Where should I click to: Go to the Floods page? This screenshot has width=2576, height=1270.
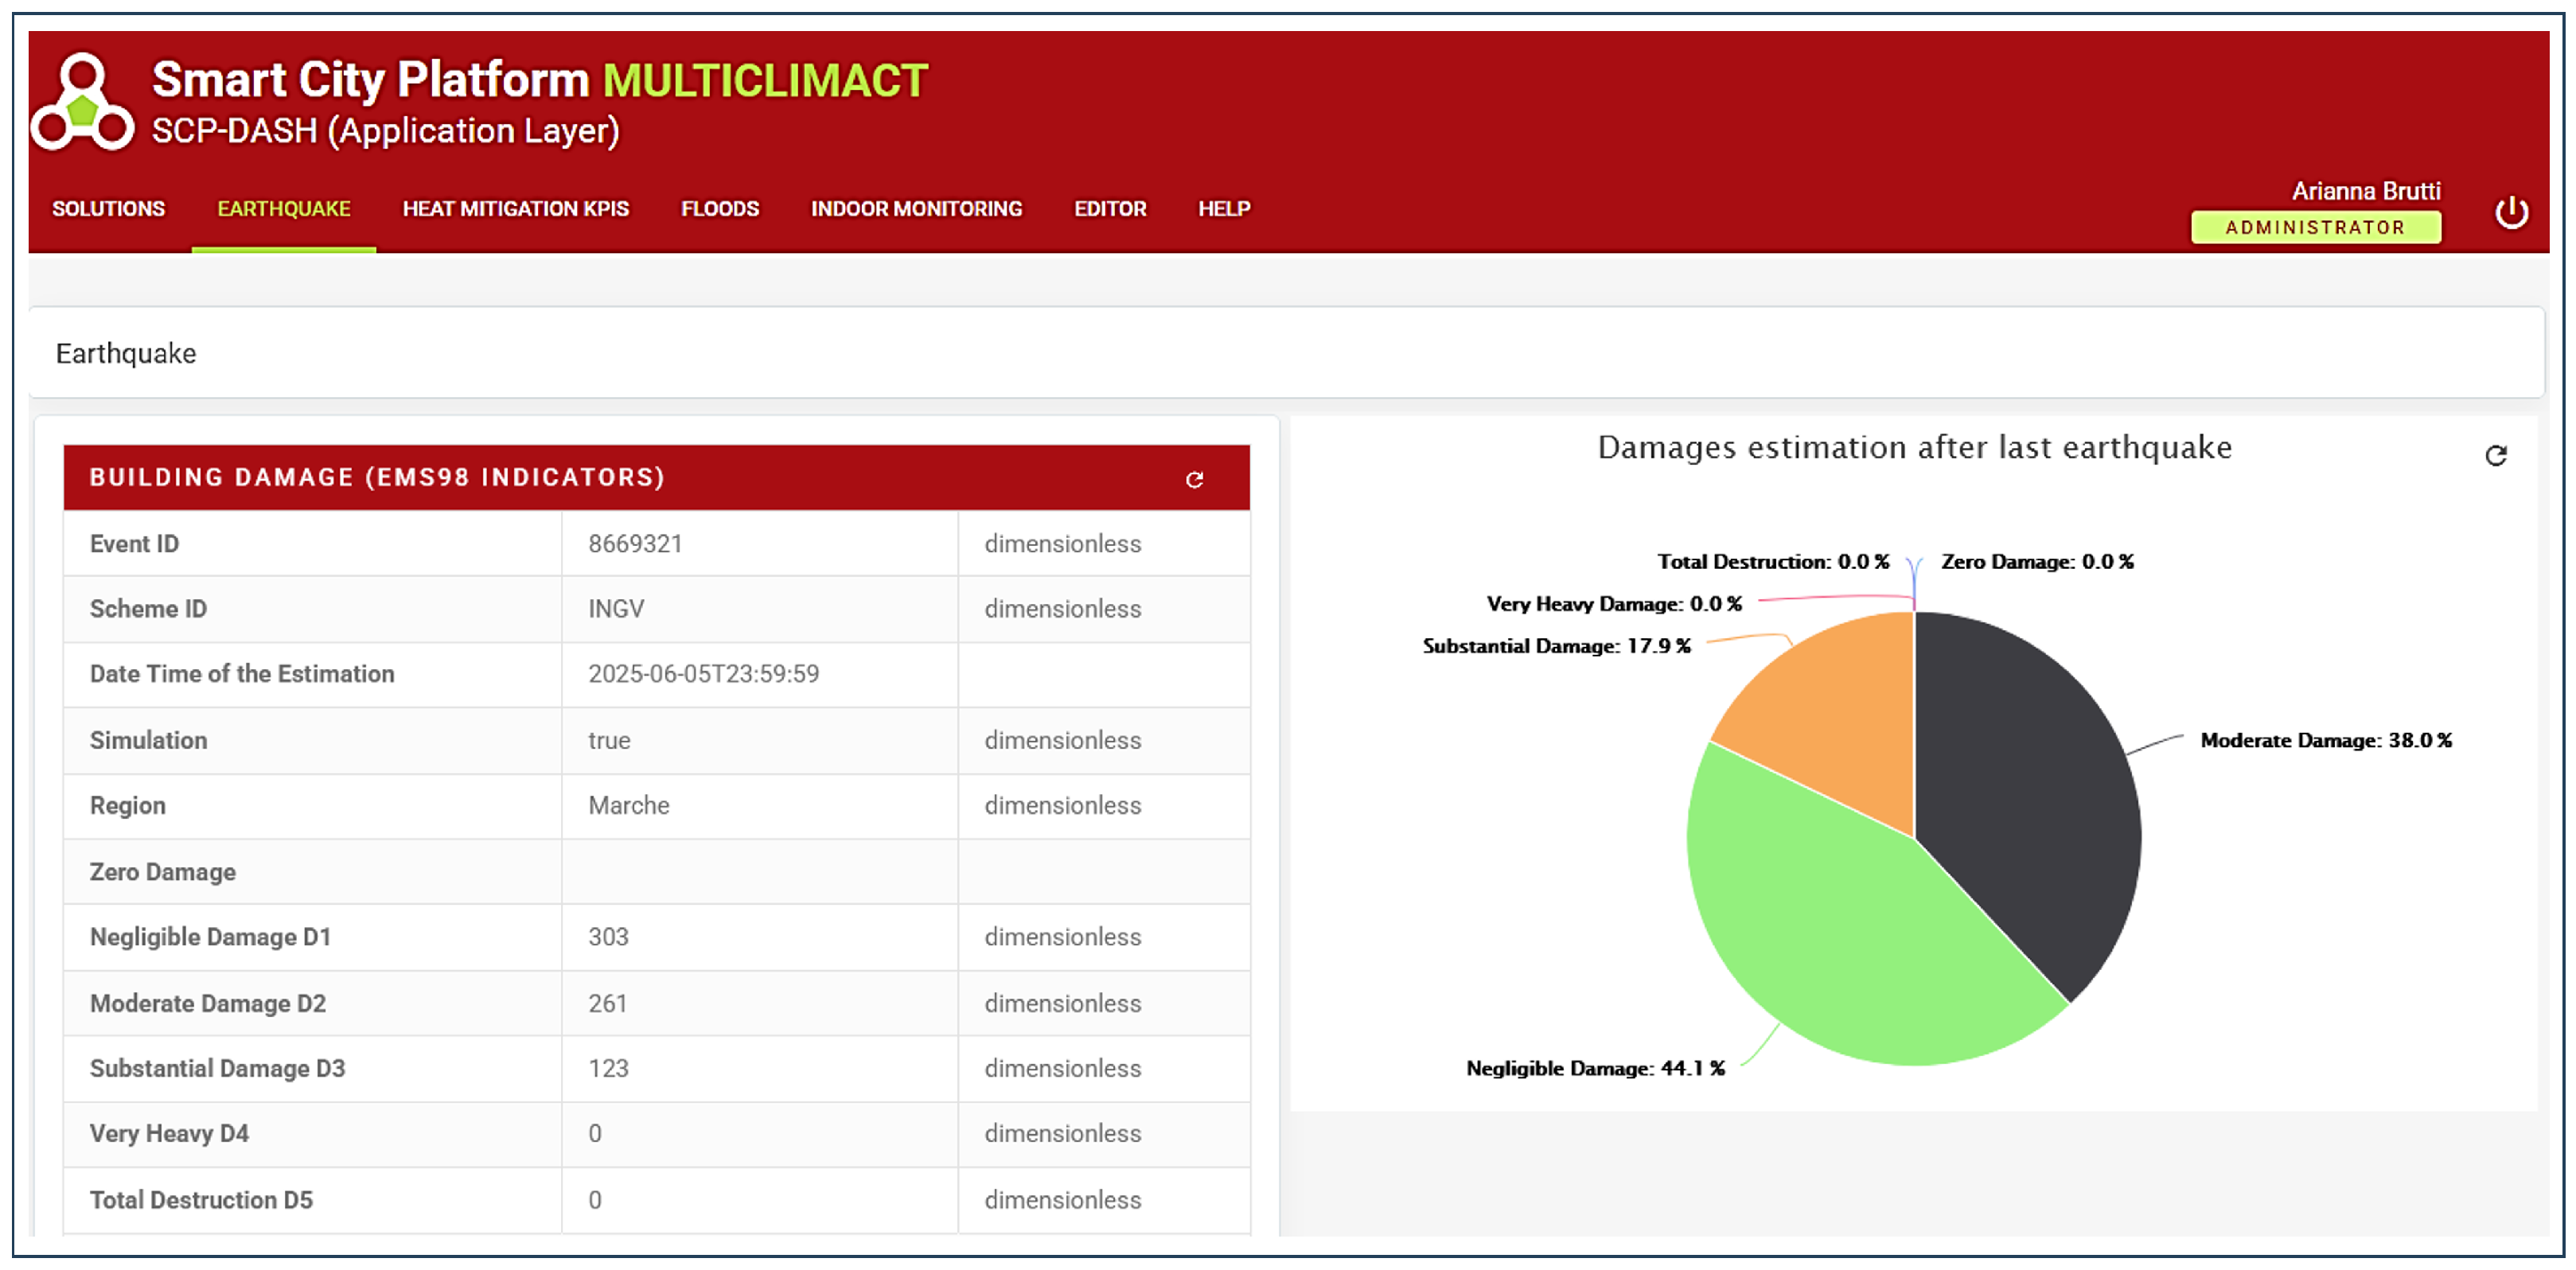coord(719,209)
